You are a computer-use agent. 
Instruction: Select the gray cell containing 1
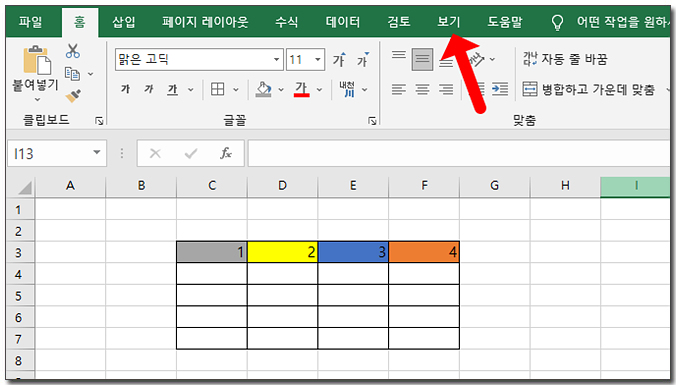(212, 252)
